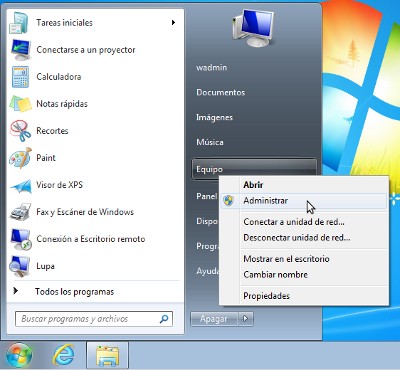This screenshot has width=400, height=370.
Task: Click the Conectarse a un proyector icon
Action: pos(21,50)
